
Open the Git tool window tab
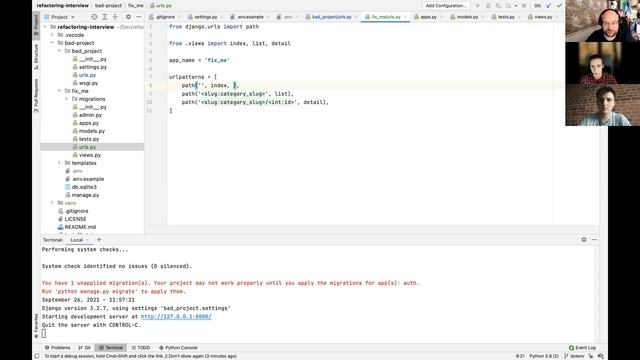pos(84,348)
